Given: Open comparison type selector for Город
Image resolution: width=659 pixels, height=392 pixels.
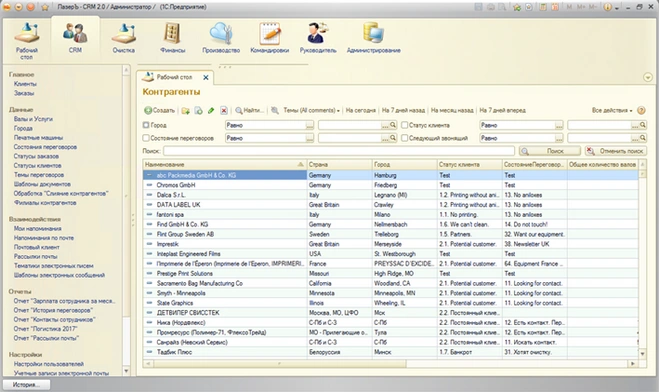Looking at the screenshot, I should point(309,125).
